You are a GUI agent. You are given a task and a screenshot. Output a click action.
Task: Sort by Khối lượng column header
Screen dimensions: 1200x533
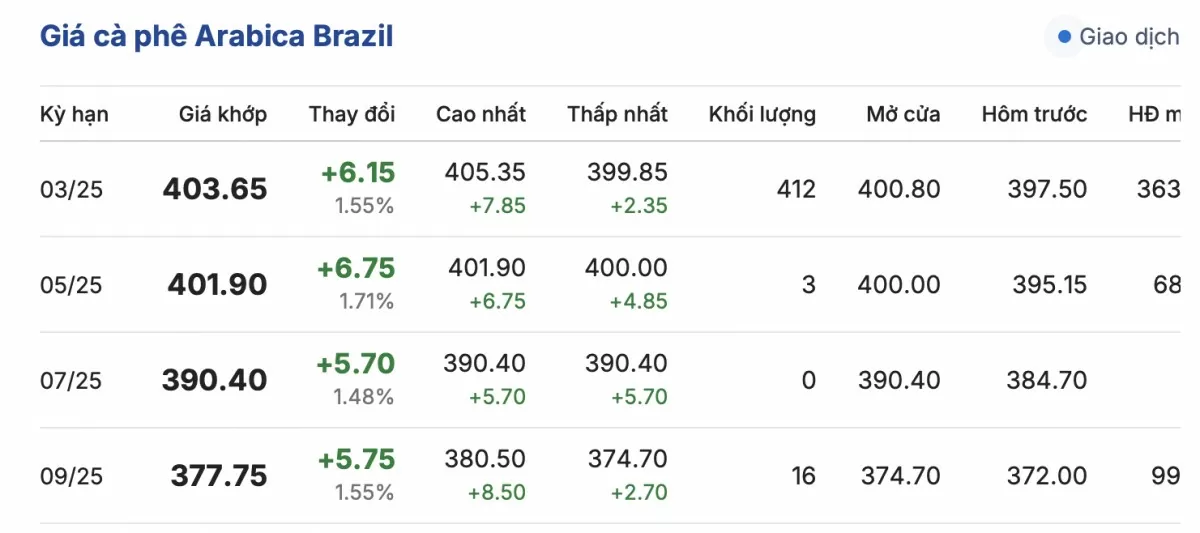[x=762, y=114]
